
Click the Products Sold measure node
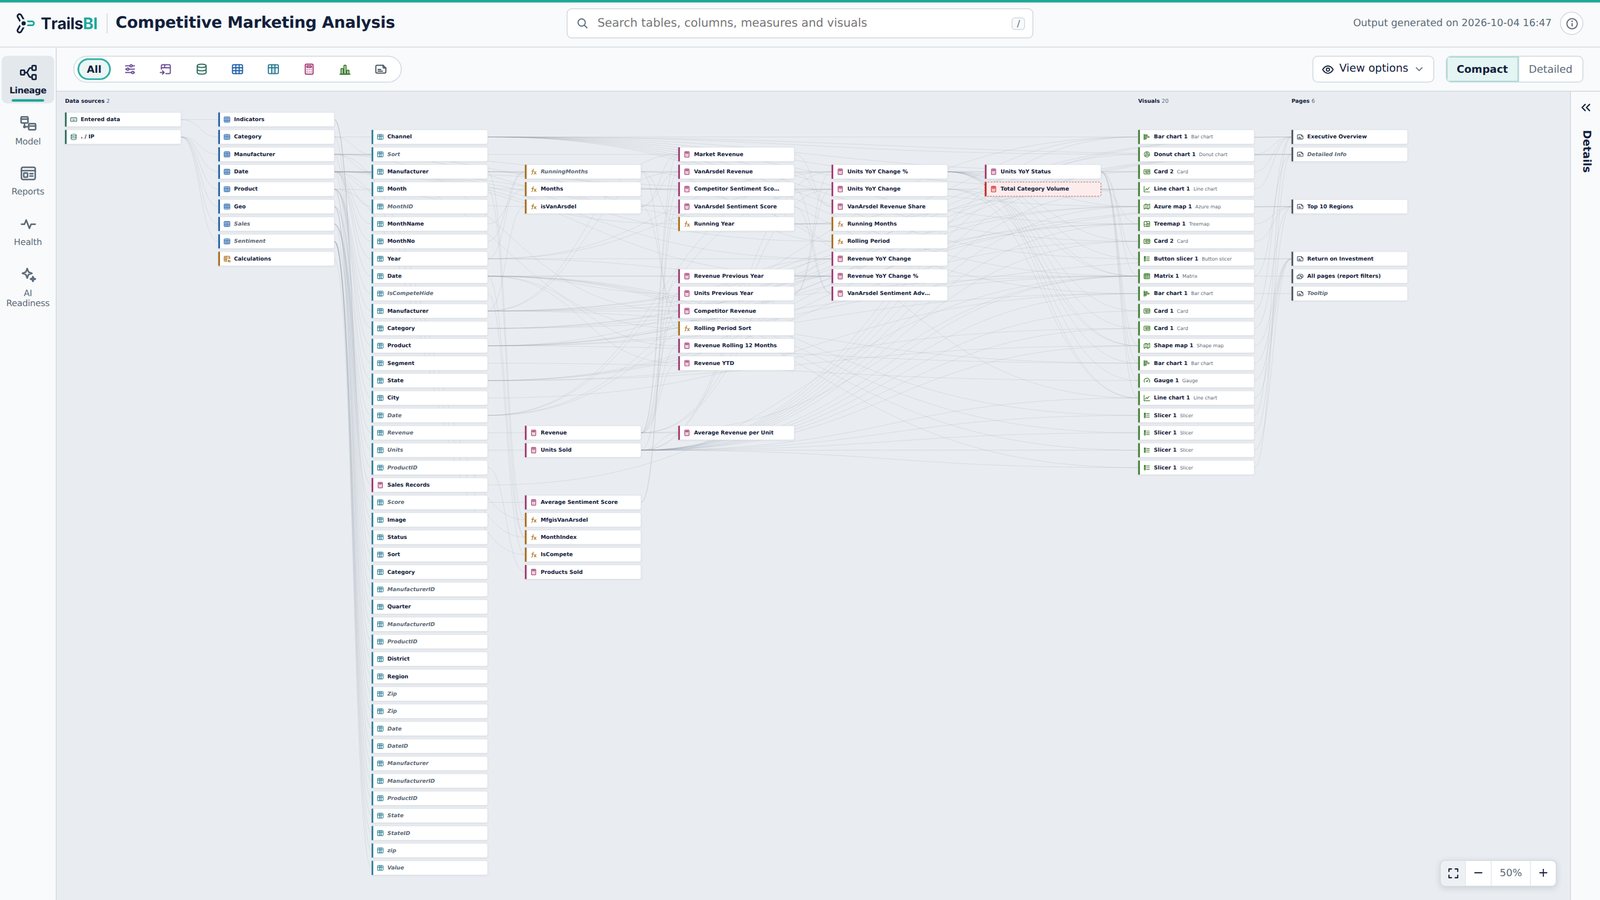pyautogui.click(x=583, y=572)
